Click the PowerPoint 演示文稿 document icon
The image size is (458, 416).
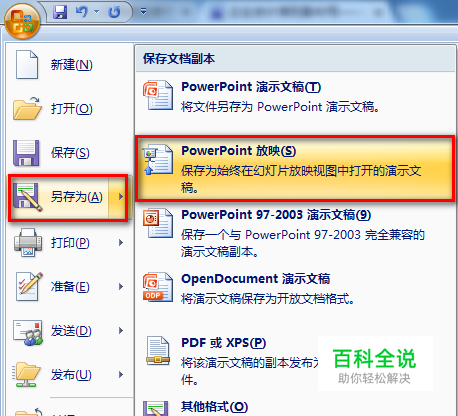click(x=158, y=96)
